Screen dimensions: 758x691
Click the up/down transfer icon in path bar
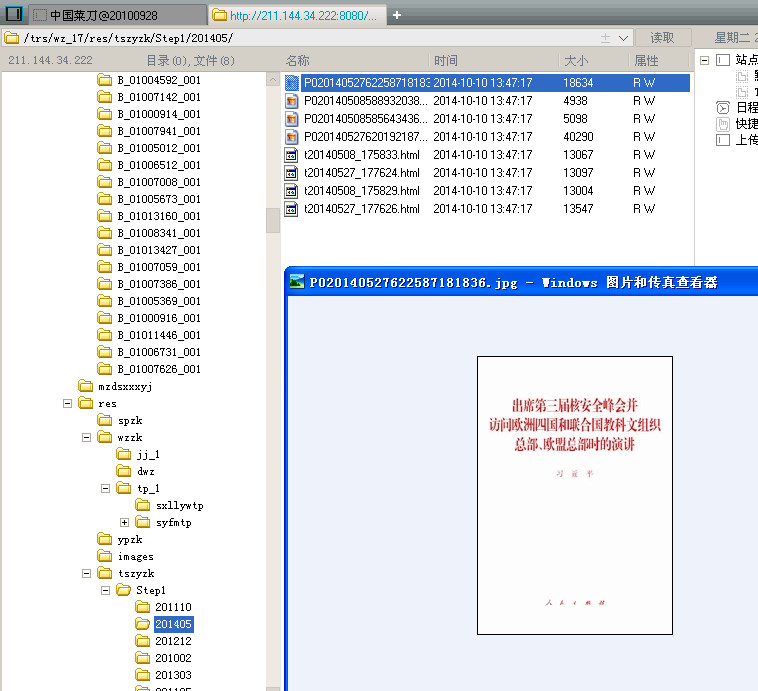[605, 38]
